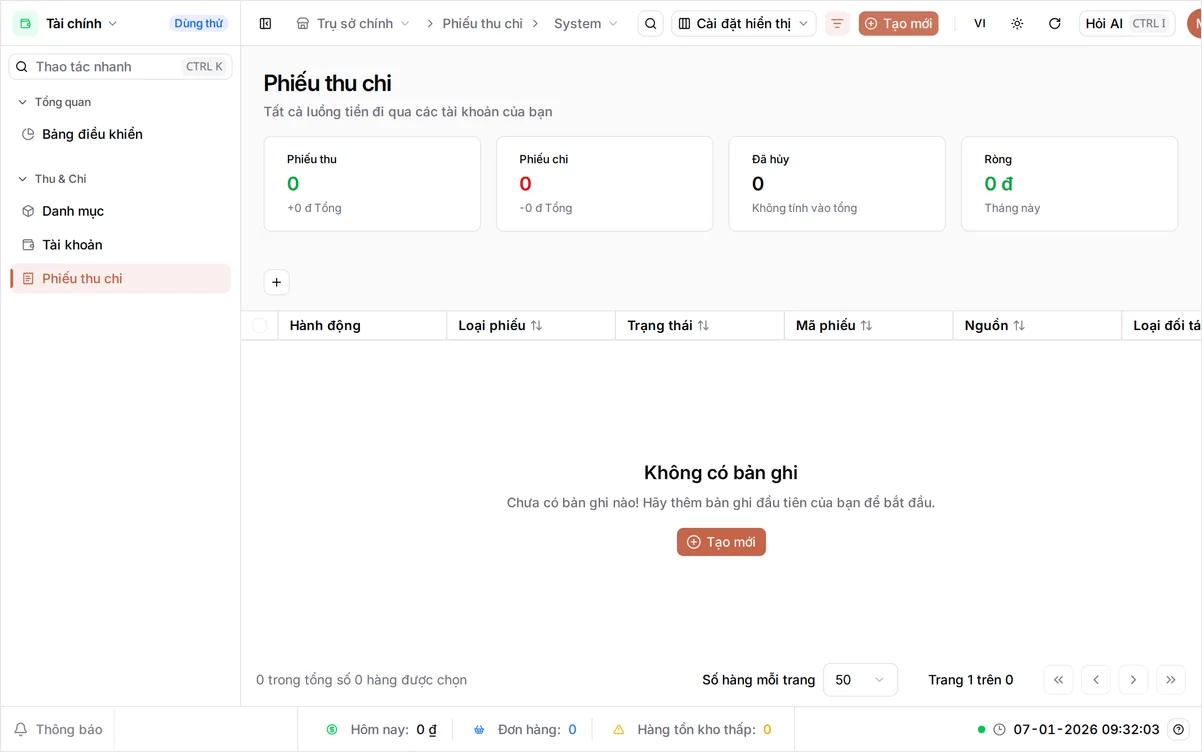Open the Cài đặt hiển thị dropdown
The width and height of the screenshot is (1202, 752).
tap(743, 23)
